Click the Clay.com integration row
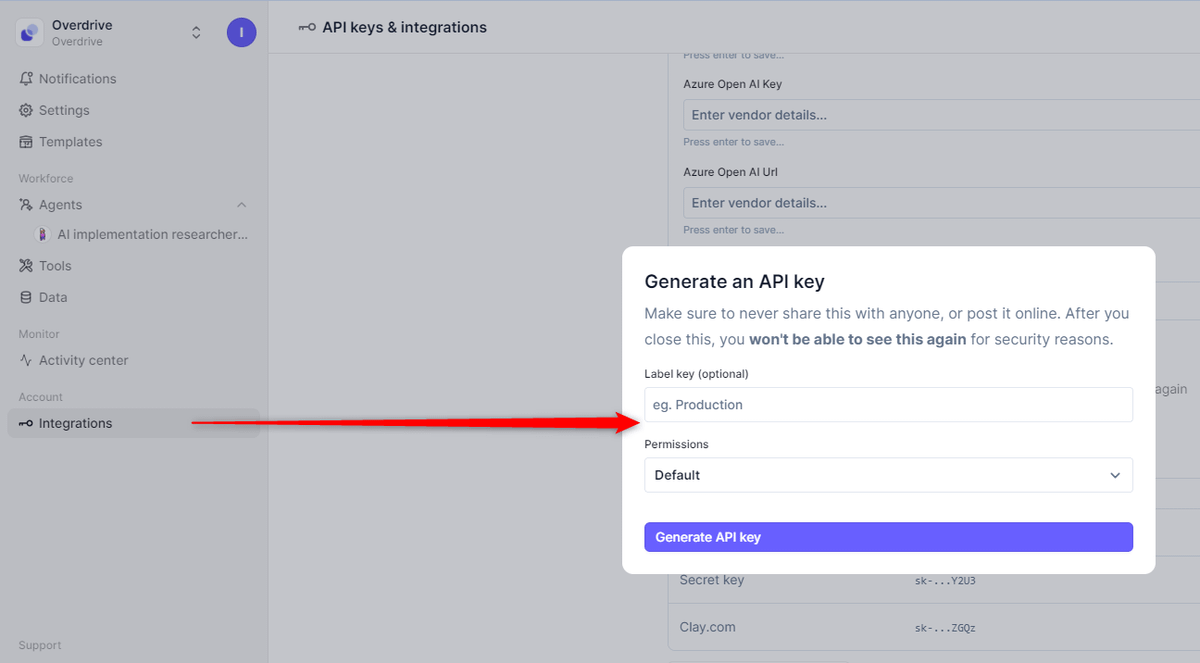 707,628
